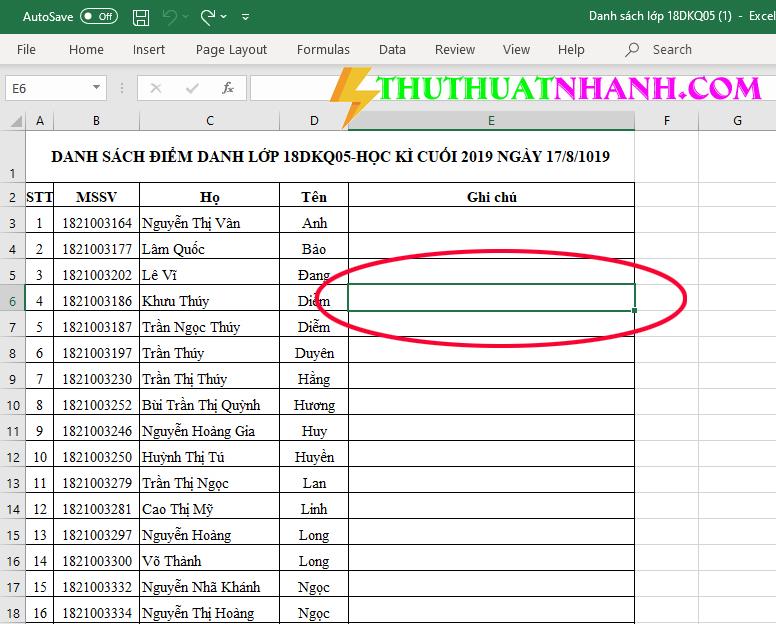Click the STT header cell

click(40, 195)
